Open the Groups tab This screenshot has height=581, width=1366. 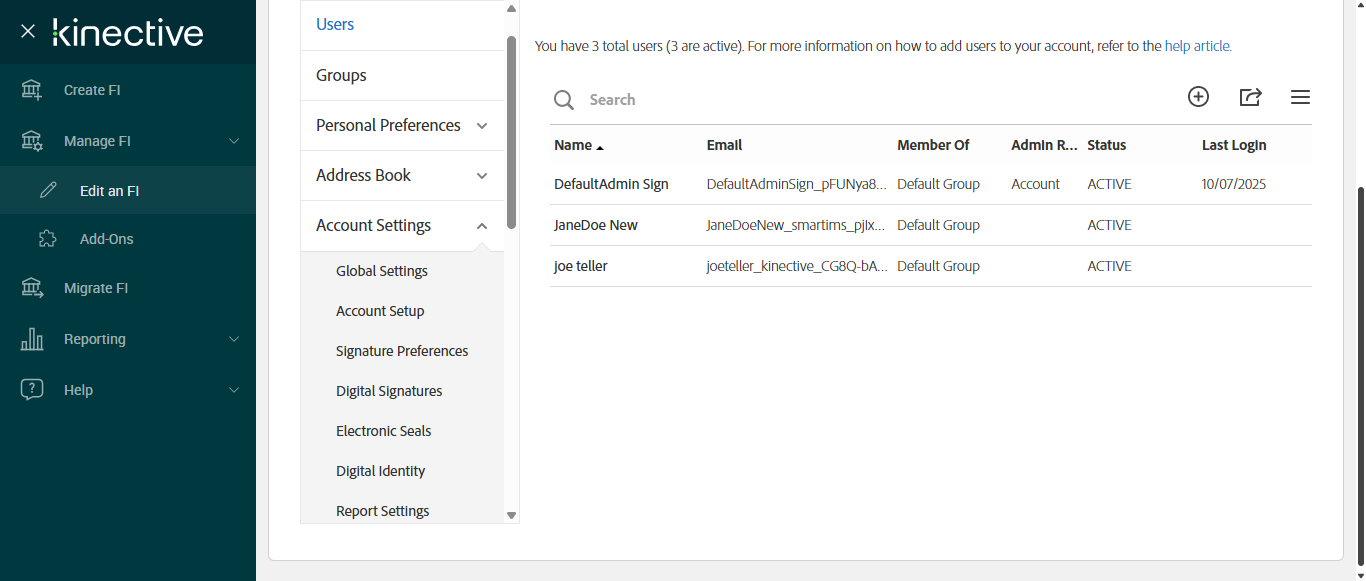point(341,75)
